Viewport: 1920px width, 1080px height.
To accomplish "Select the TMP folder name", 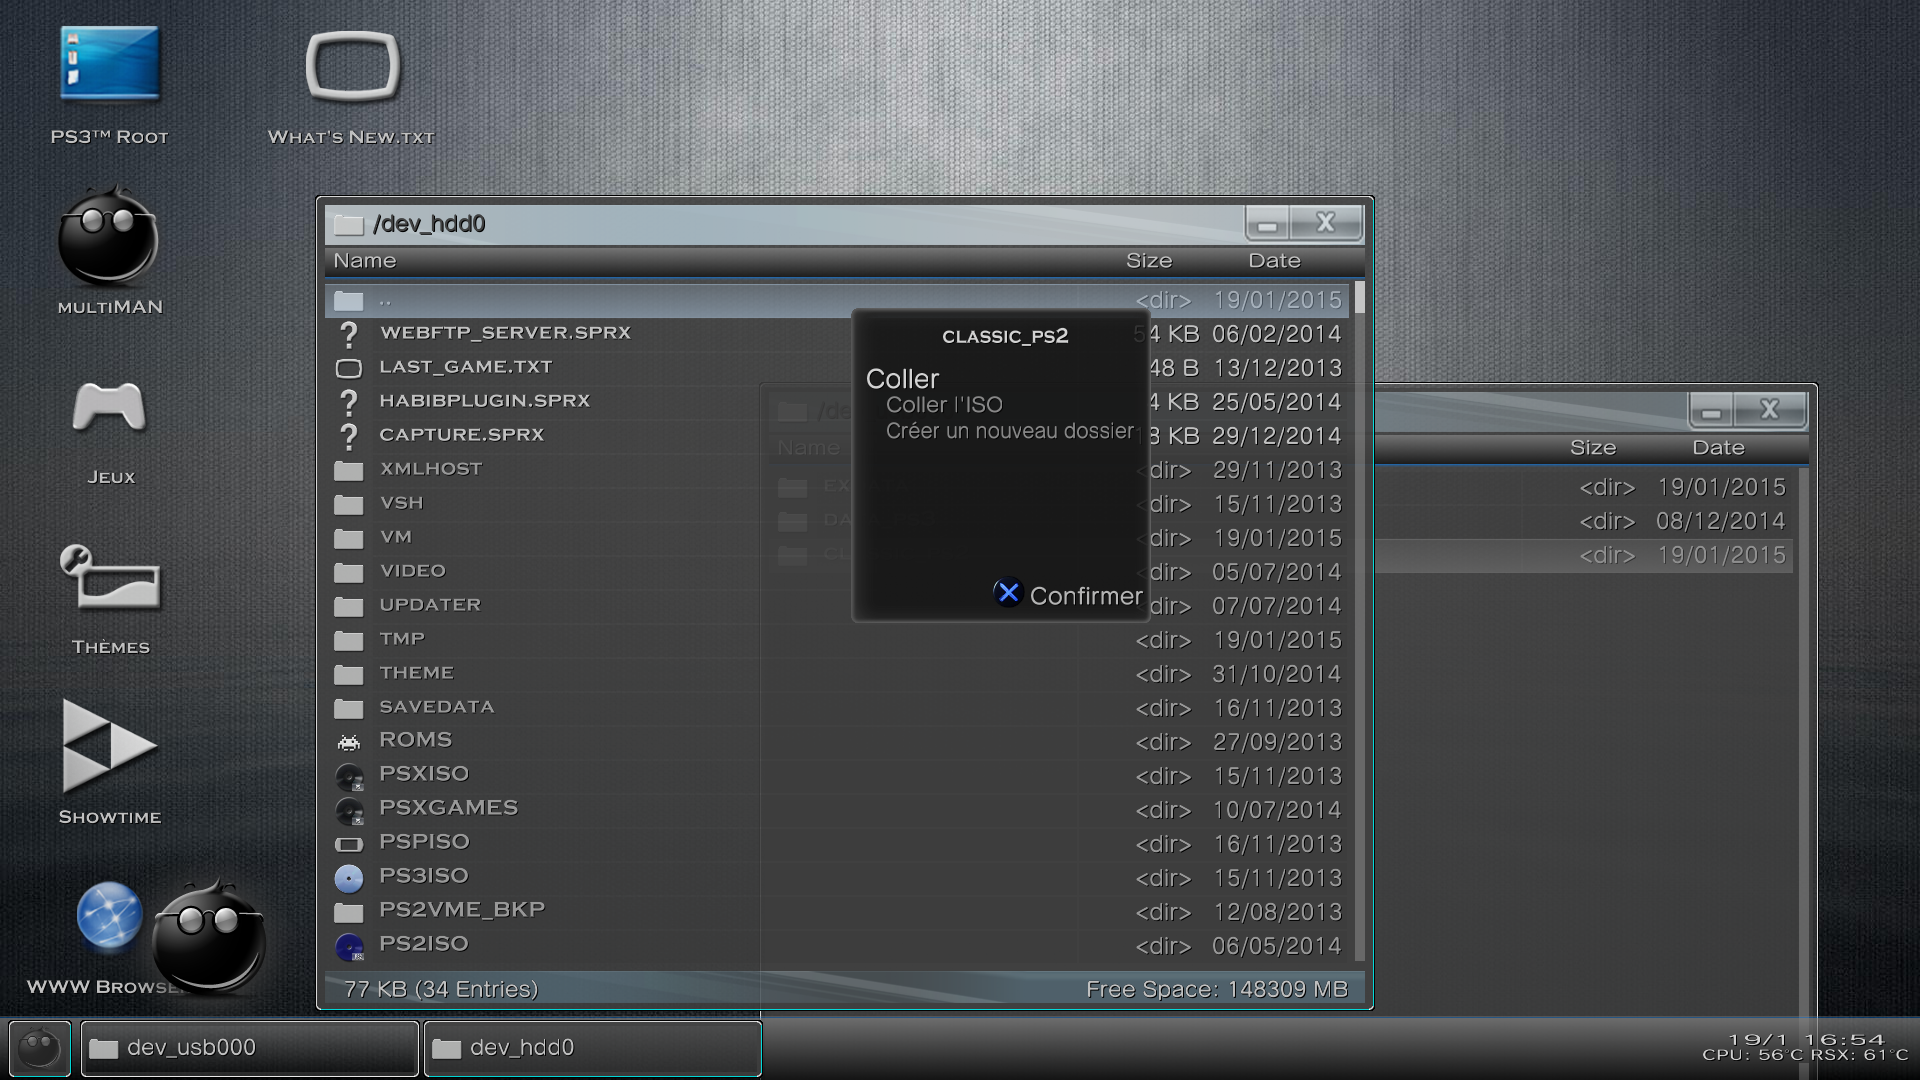I will (x=402, y=639).
